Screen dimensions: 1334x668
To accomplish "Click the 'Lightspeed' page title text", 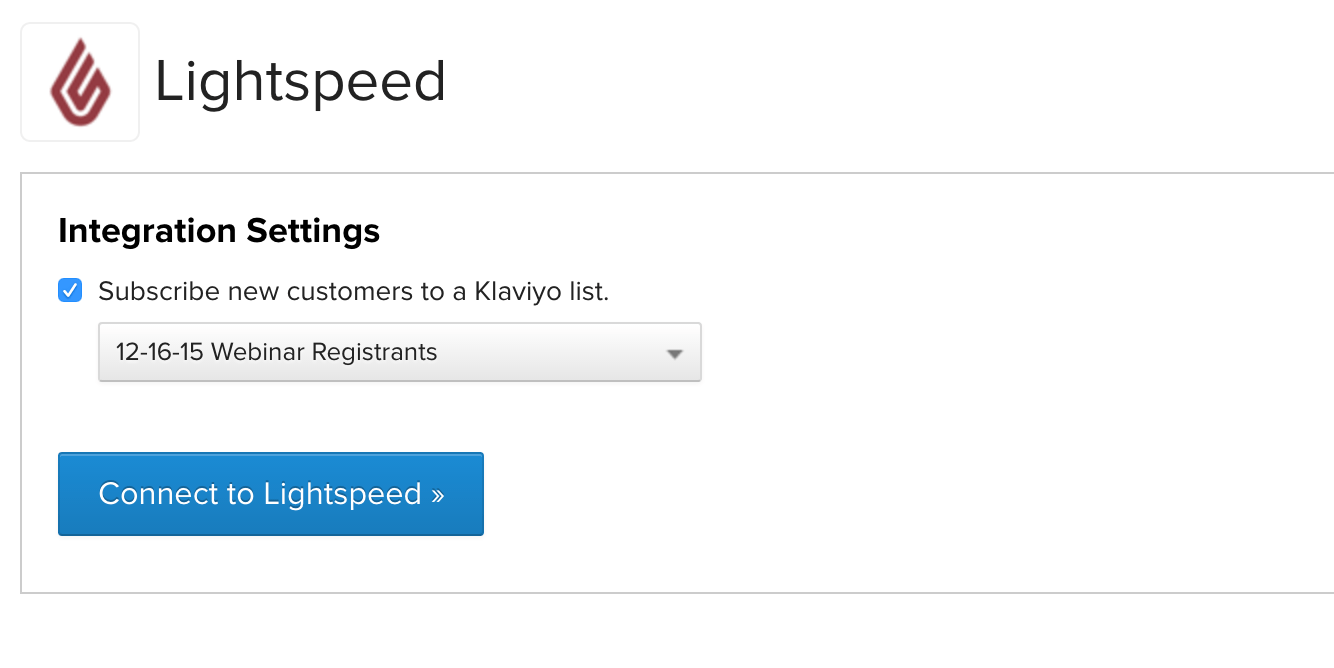I will pyautogui.click(x=300, y=82).
